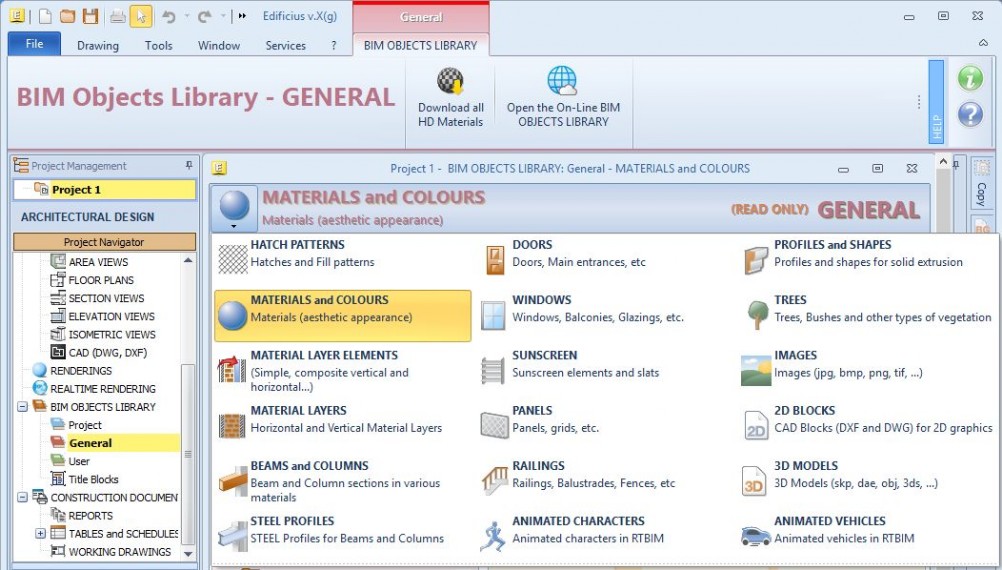Viewport: 1002px width, 570px height.
Task: Open the Window menu
Action: [219, 45]
